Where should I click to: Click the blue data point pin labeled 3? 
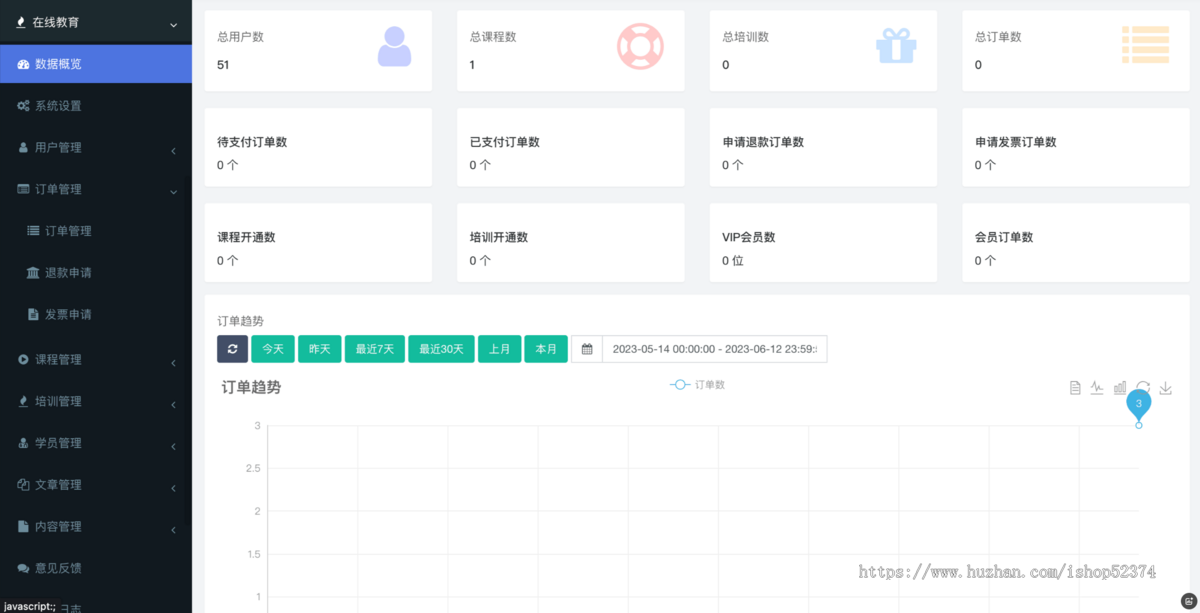tap(1139, 405)
